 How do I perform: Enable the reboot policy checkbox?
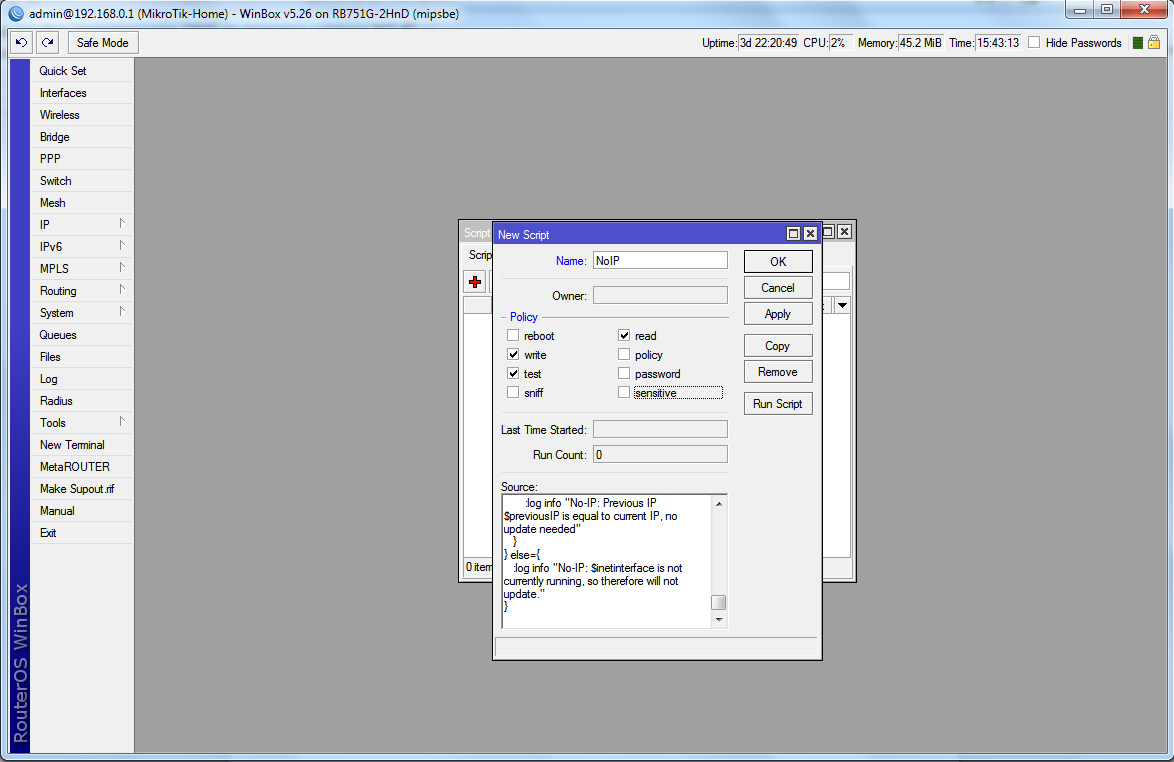point(513,336)
